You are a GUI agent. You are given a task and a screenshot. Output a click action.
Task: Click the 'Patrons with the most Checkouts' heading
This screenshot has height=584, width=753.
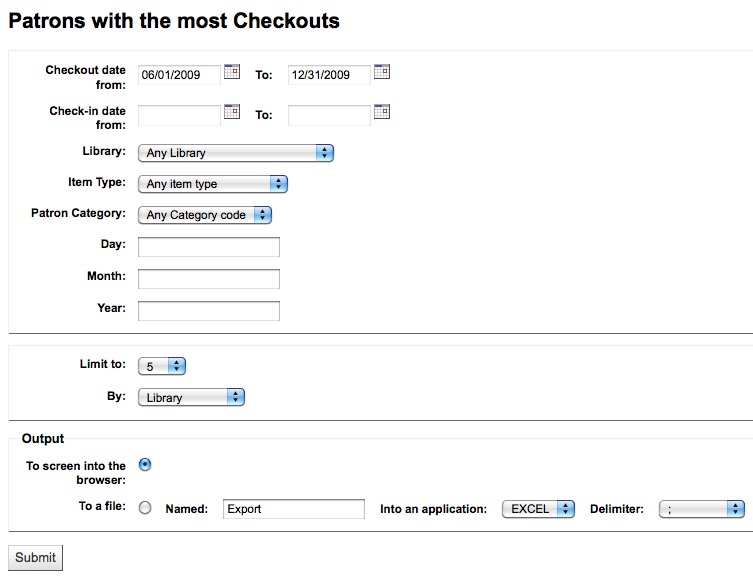coord(174,21)
